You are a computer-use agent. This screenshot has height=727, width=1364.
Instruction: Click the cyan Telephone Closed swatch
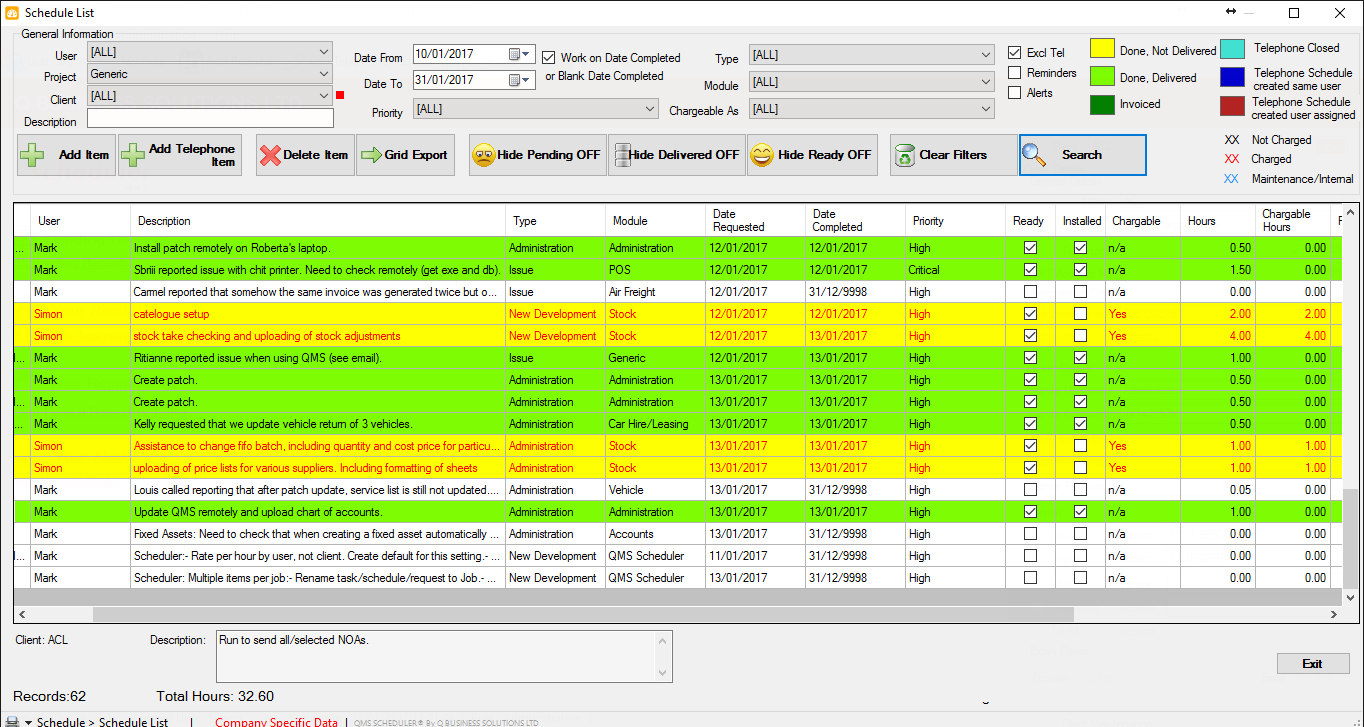pos(1233,48)
